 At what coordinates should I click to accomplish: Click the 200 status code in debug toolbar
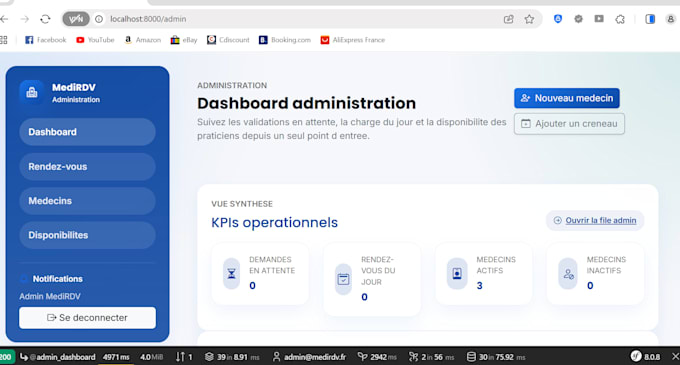tap(7, 357)
